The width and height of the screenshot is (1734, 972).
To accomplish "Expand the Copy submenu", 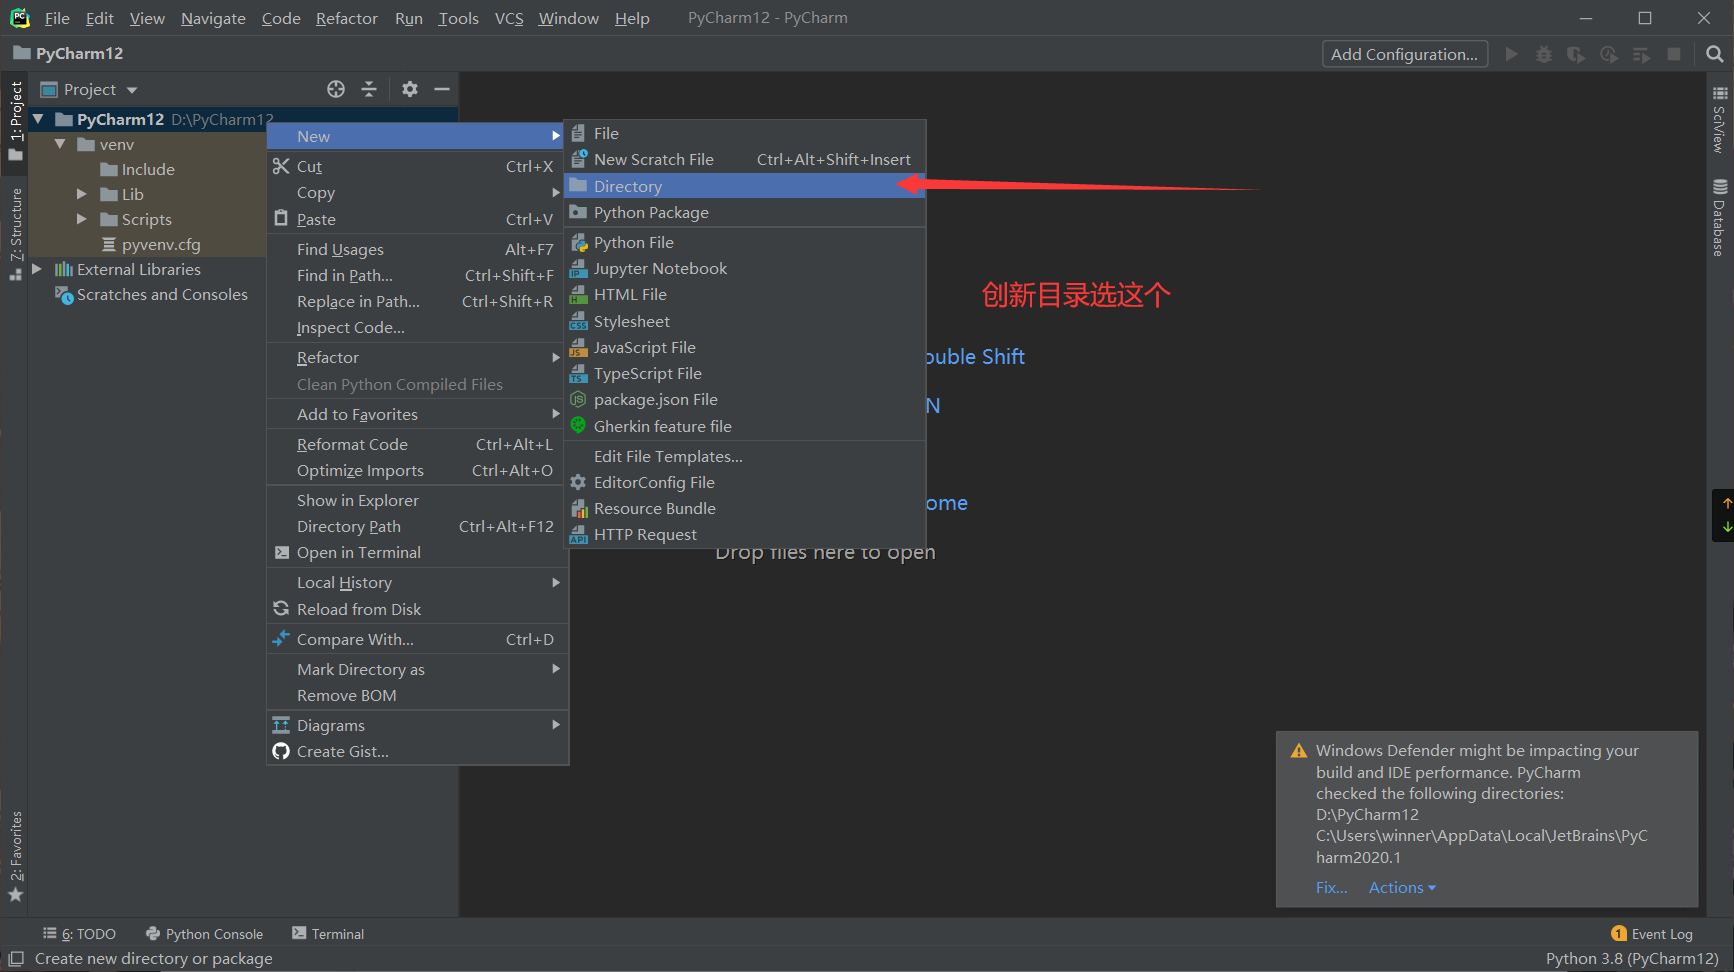I will [x=417, y=193].
